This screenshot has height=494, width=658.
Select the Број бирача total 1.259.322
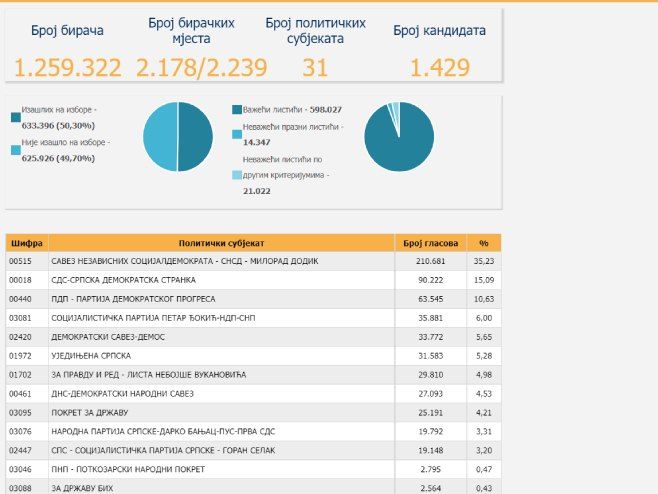coord(67,68)
